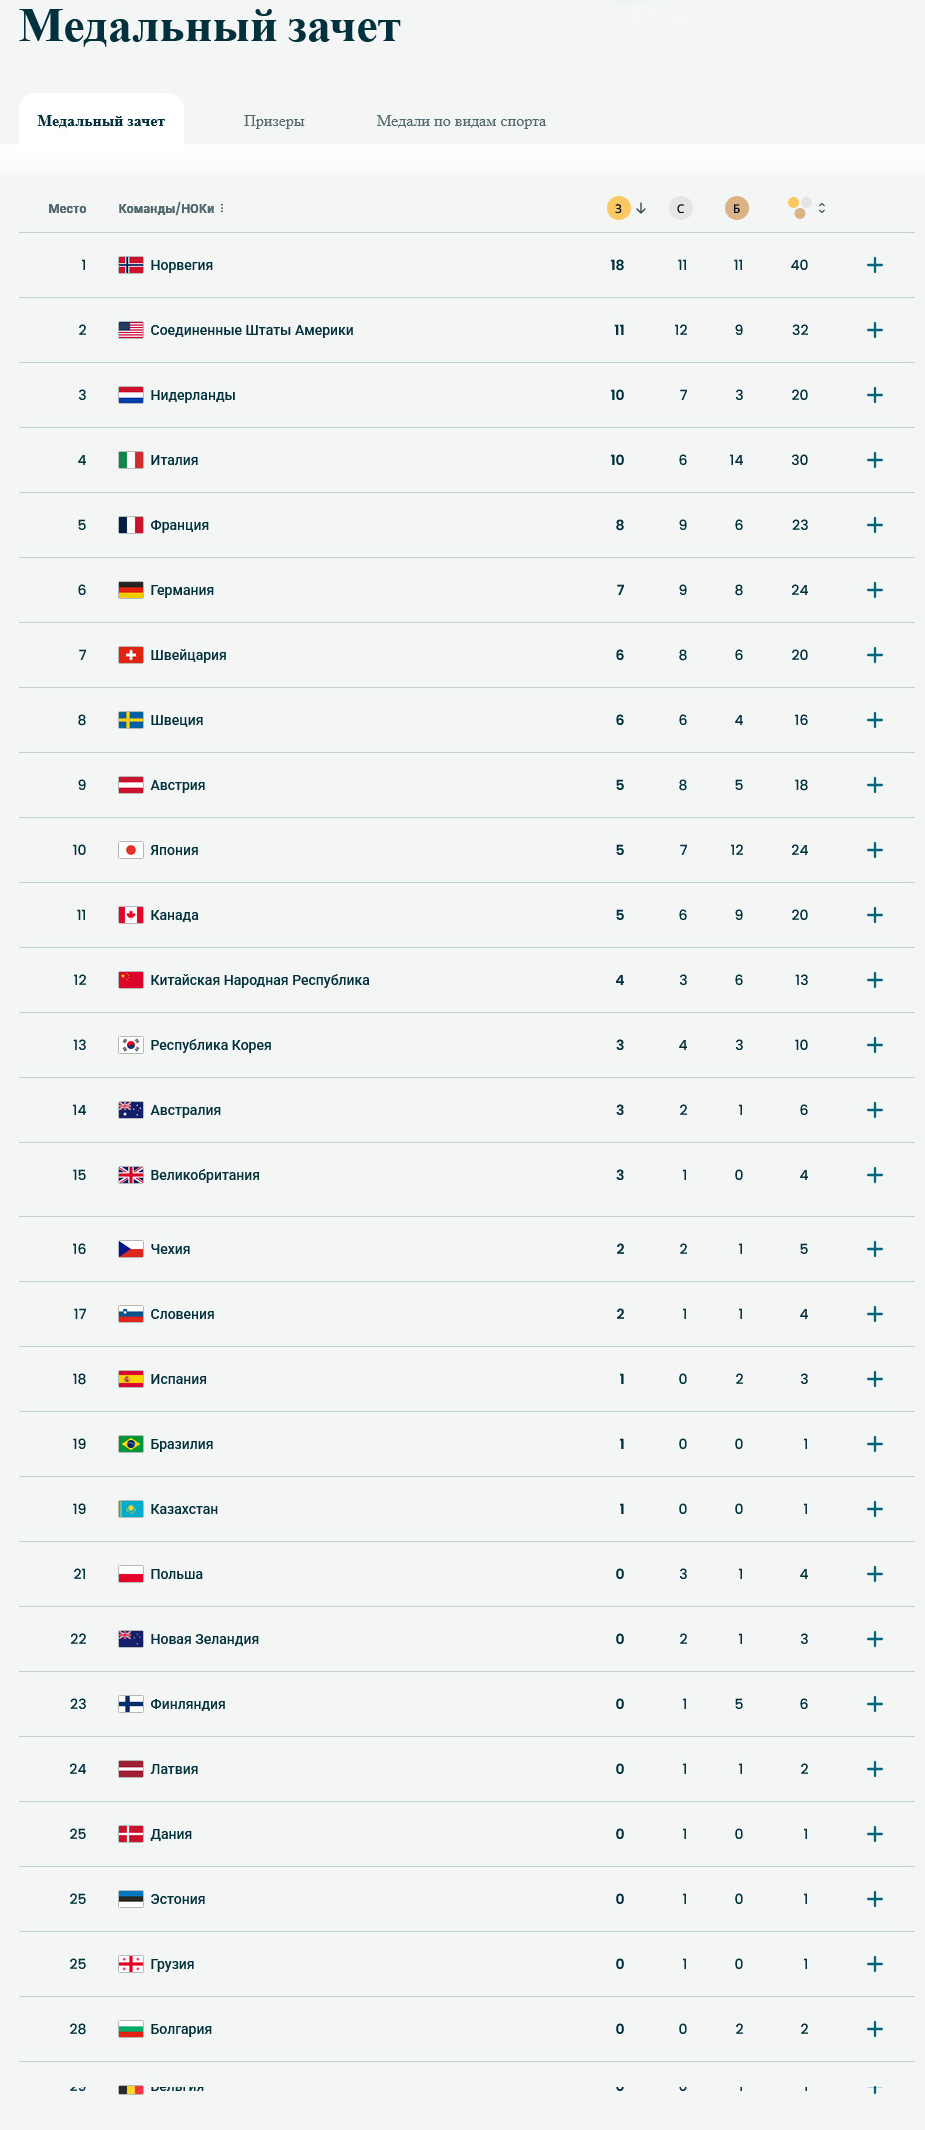Click the Соединенные Штаты Америки team name
This screenshot has width=925, height=2130.
coord(252,330)
